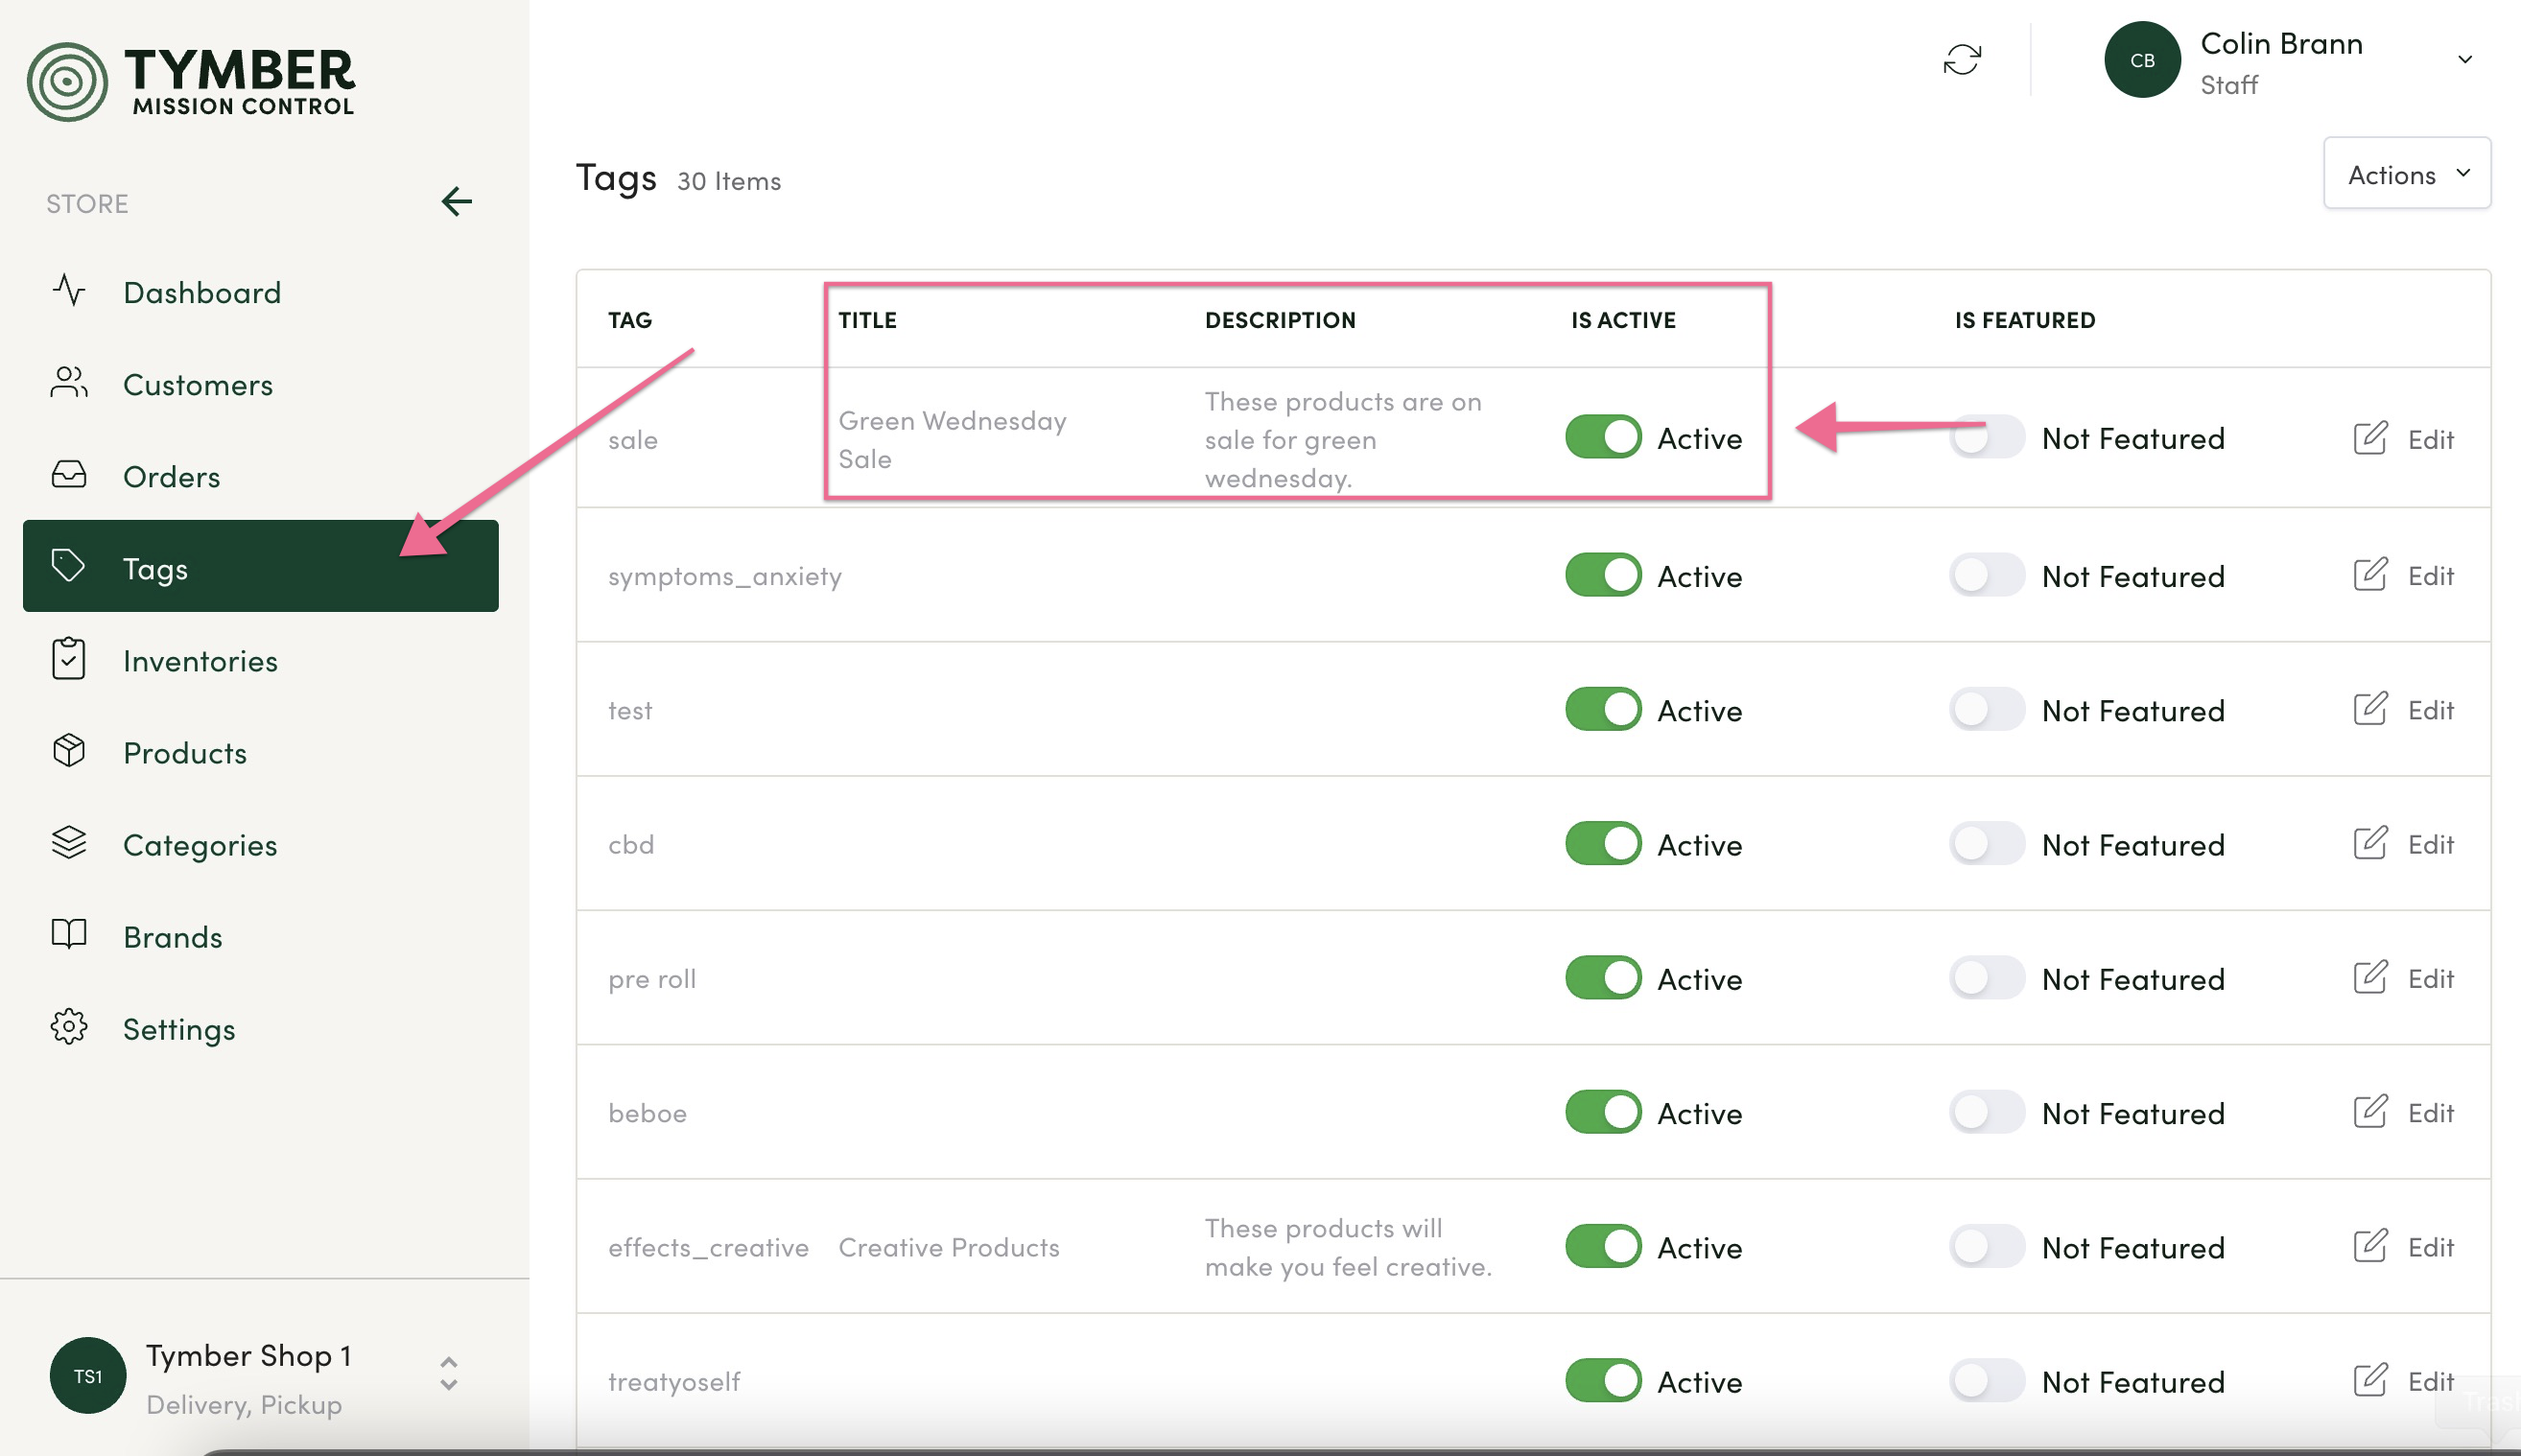Click the CB user avatar
Screen dimensions: 2521x1456
[2142, 60]
